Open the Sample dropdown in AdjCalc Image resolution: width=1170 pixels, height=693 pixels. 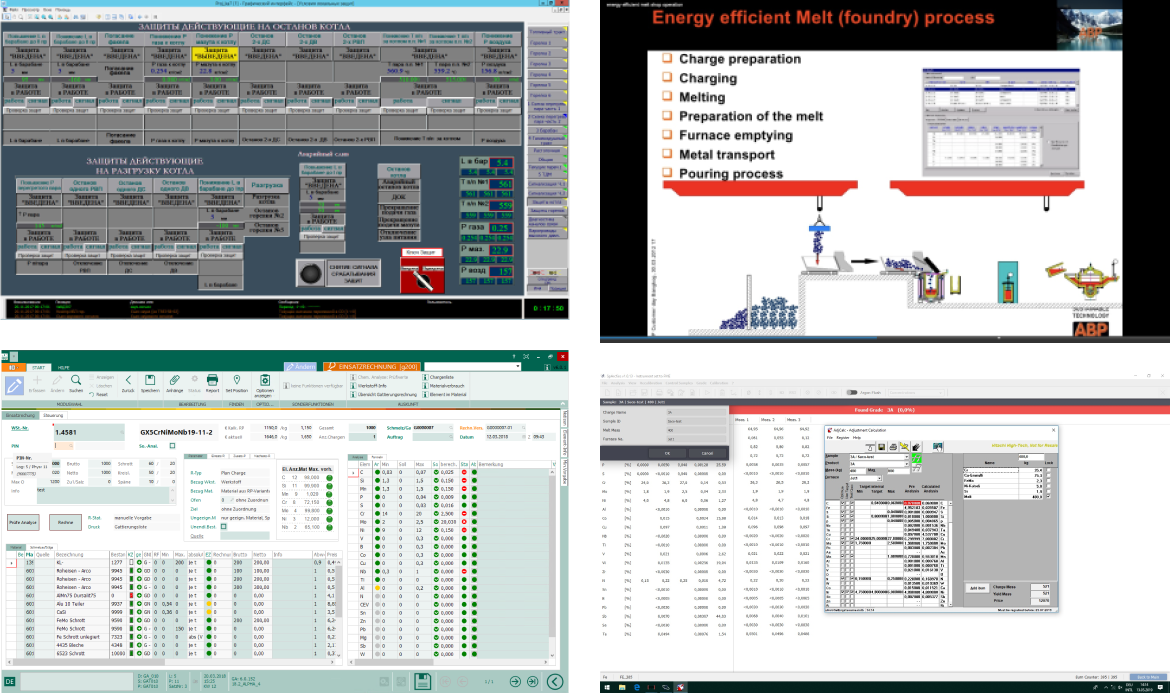pyautogui.click(x=907, y=457)
